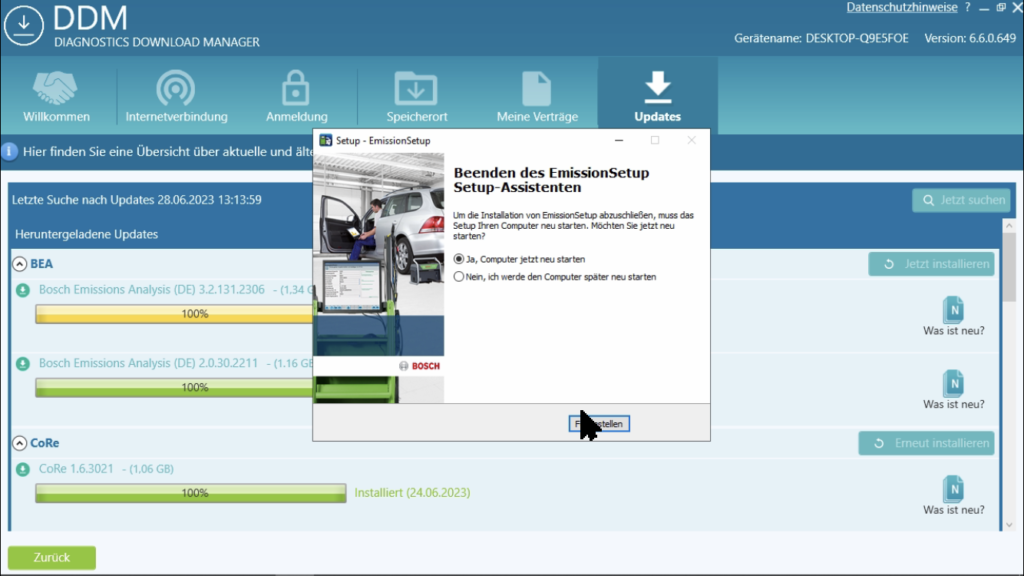Viewport: 1024px width, 576px height.
Task: Click the Speicherort folder icon
Action: point(416,89)
